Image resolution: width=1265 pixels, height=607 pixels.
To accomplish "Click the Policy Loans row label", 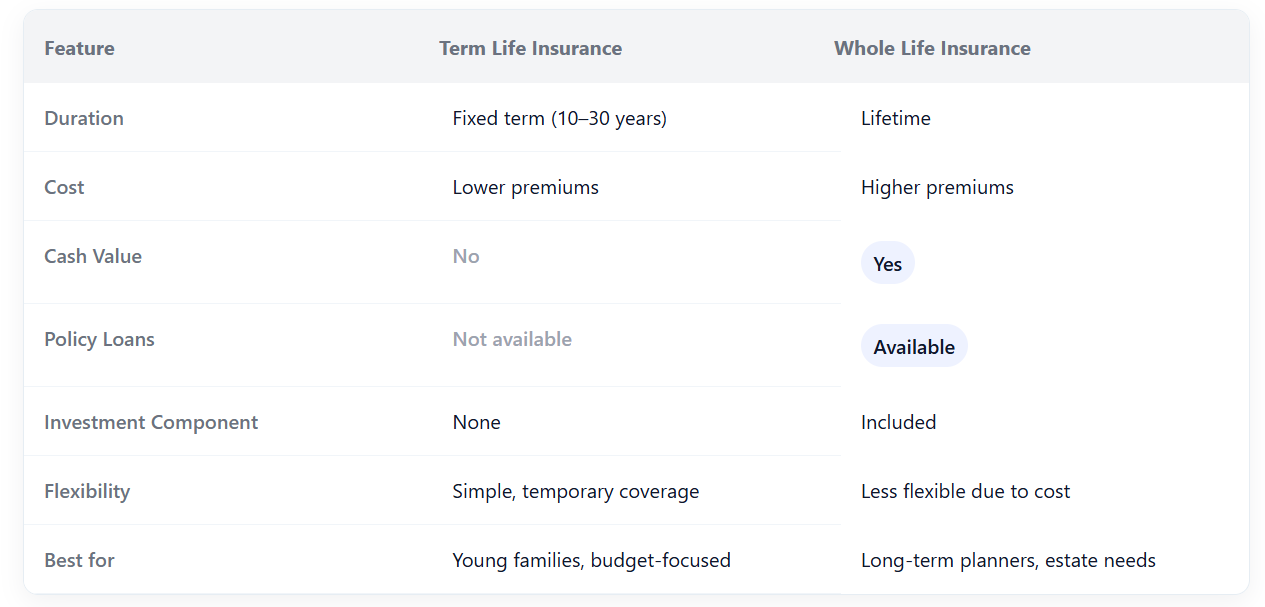I will tap(99, 339).
